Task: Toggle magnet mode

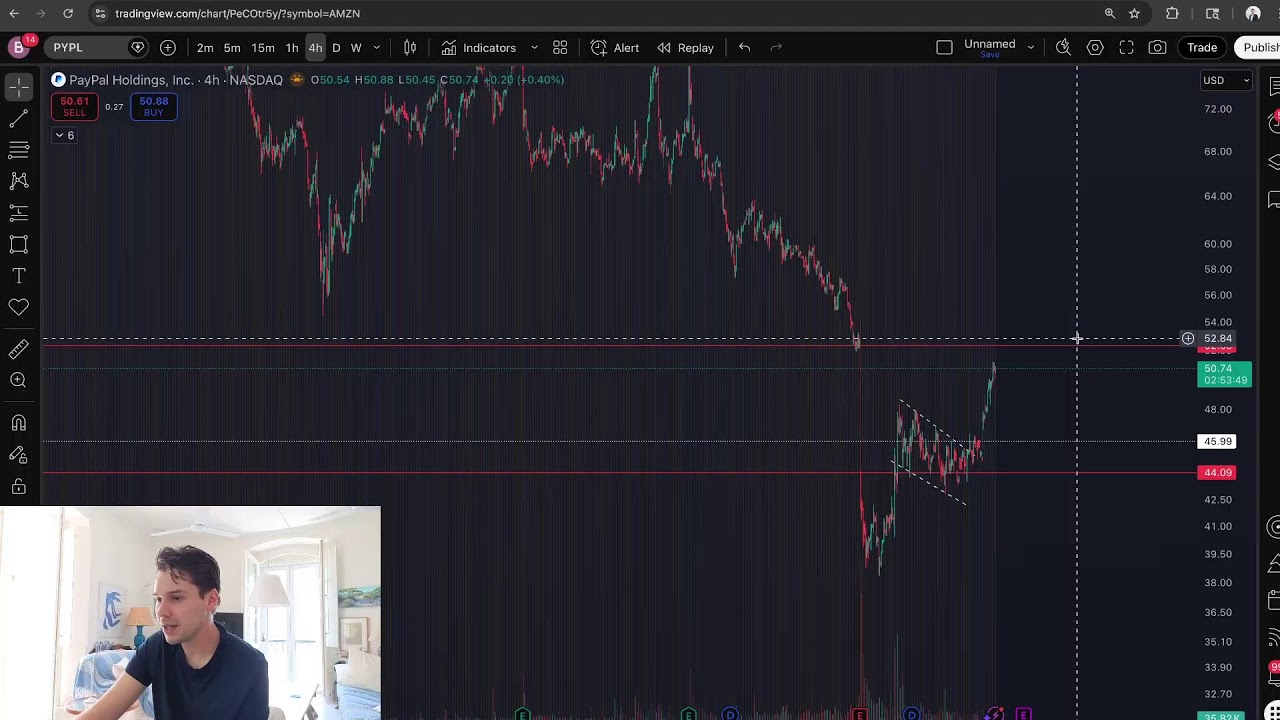Action: (x=19, y=423)
